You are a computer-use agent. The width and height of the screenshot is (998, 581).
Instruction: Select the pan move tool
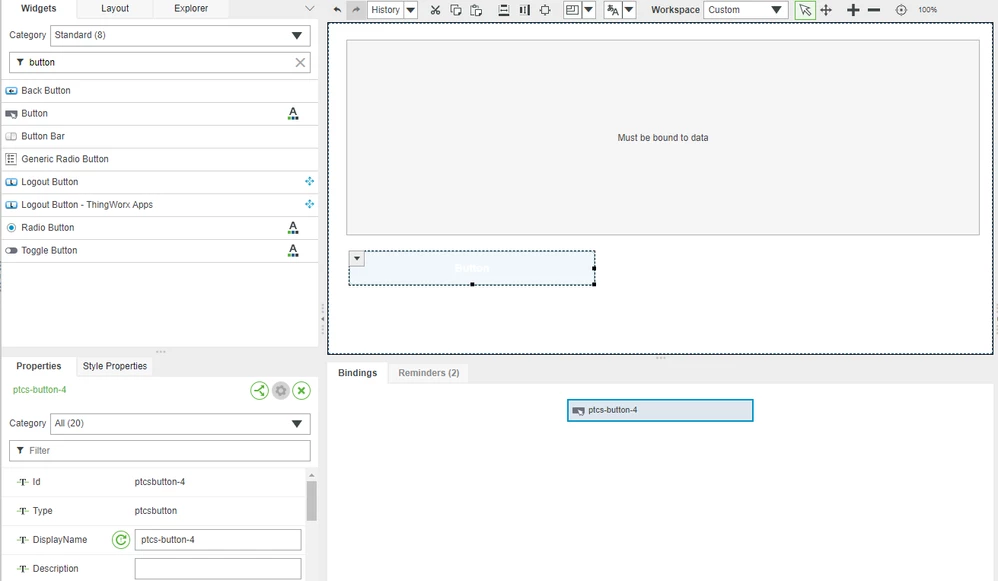click(x=826, y=10)
